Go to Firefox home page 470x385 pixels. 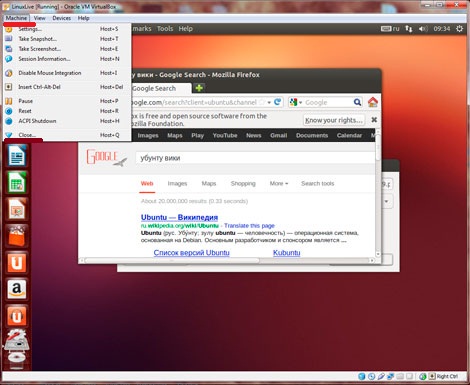pyautogui.click(x=373, y=102)
